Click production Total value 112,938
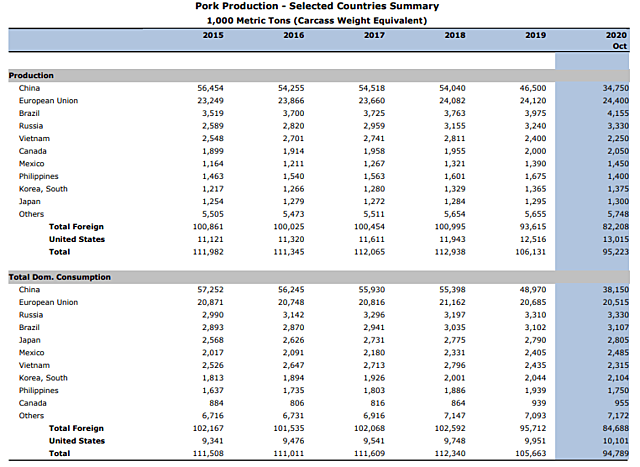 450,252
